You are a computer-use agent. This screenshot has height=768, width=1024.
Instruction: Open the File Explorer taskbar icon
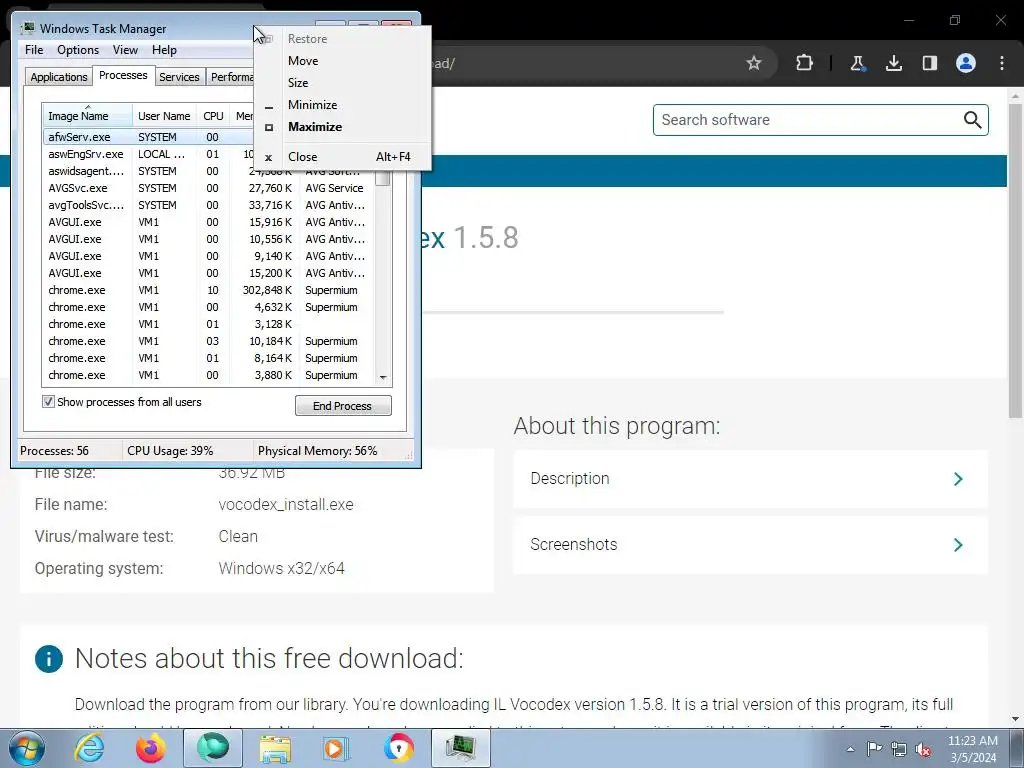275,748
